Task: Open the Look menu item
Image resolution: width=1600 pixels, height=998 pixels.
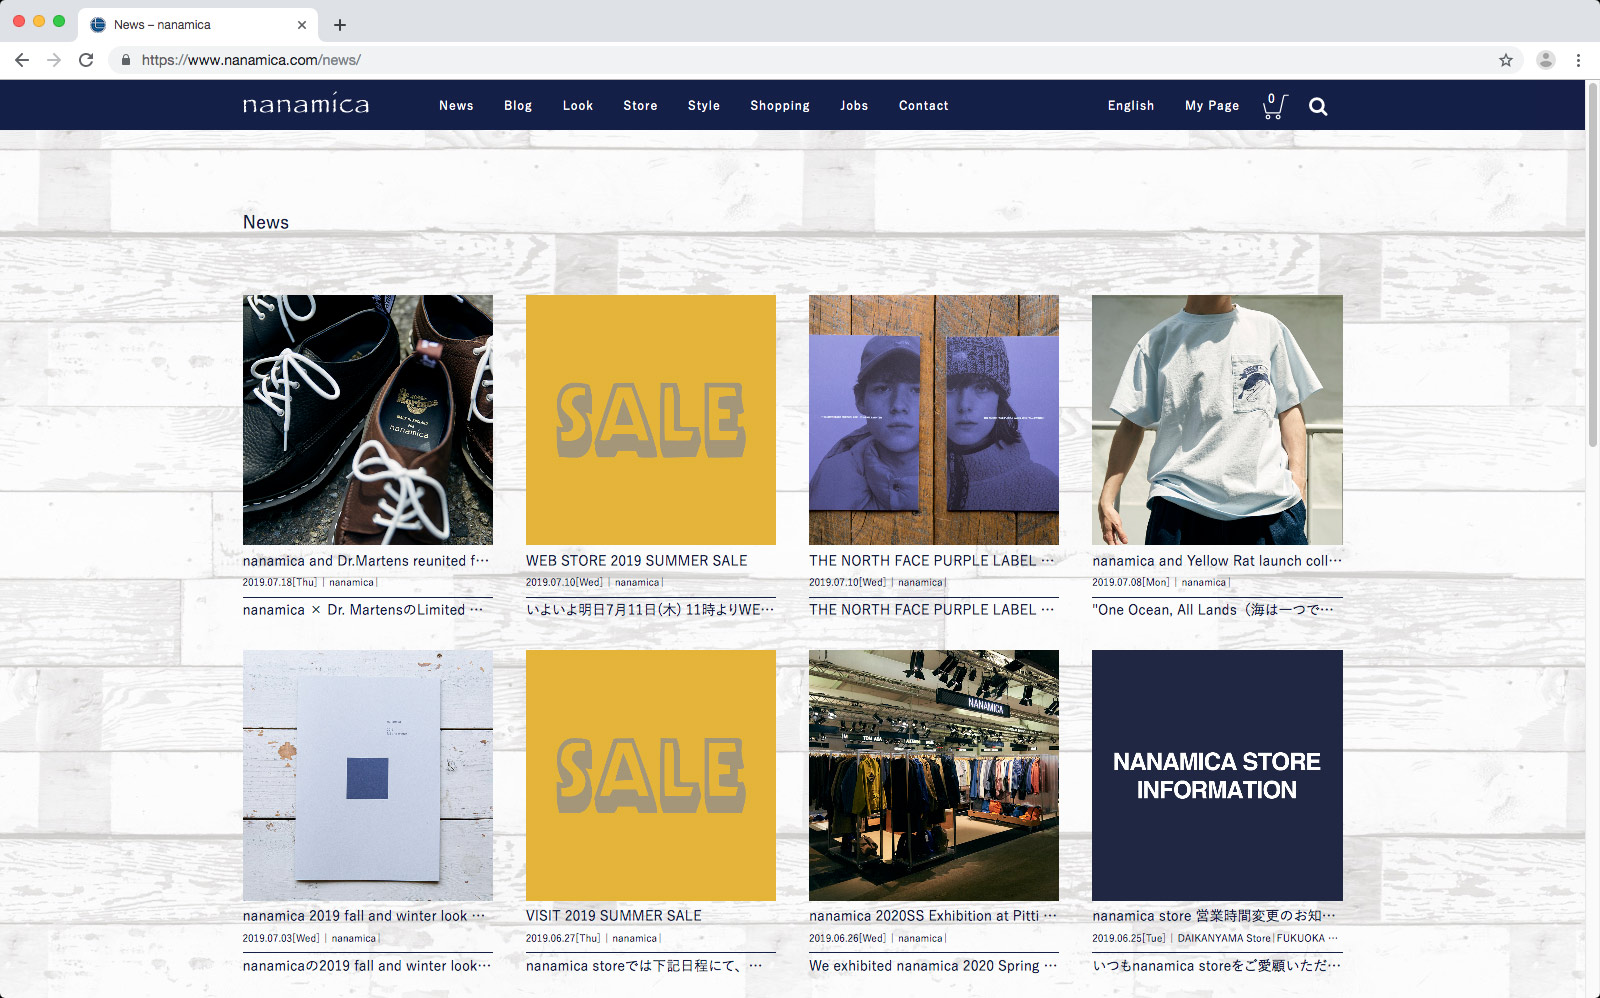Action: (x=578, y=106)
